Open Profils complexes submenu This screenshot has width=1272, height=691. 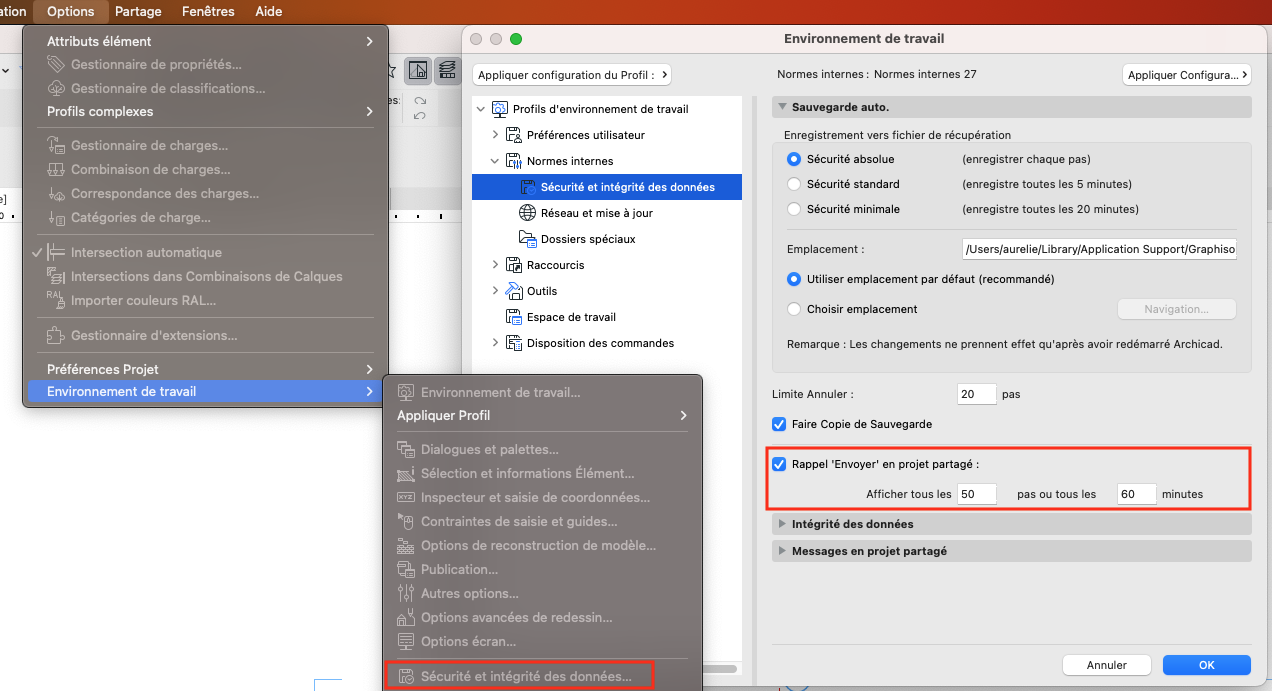(205, 111)
